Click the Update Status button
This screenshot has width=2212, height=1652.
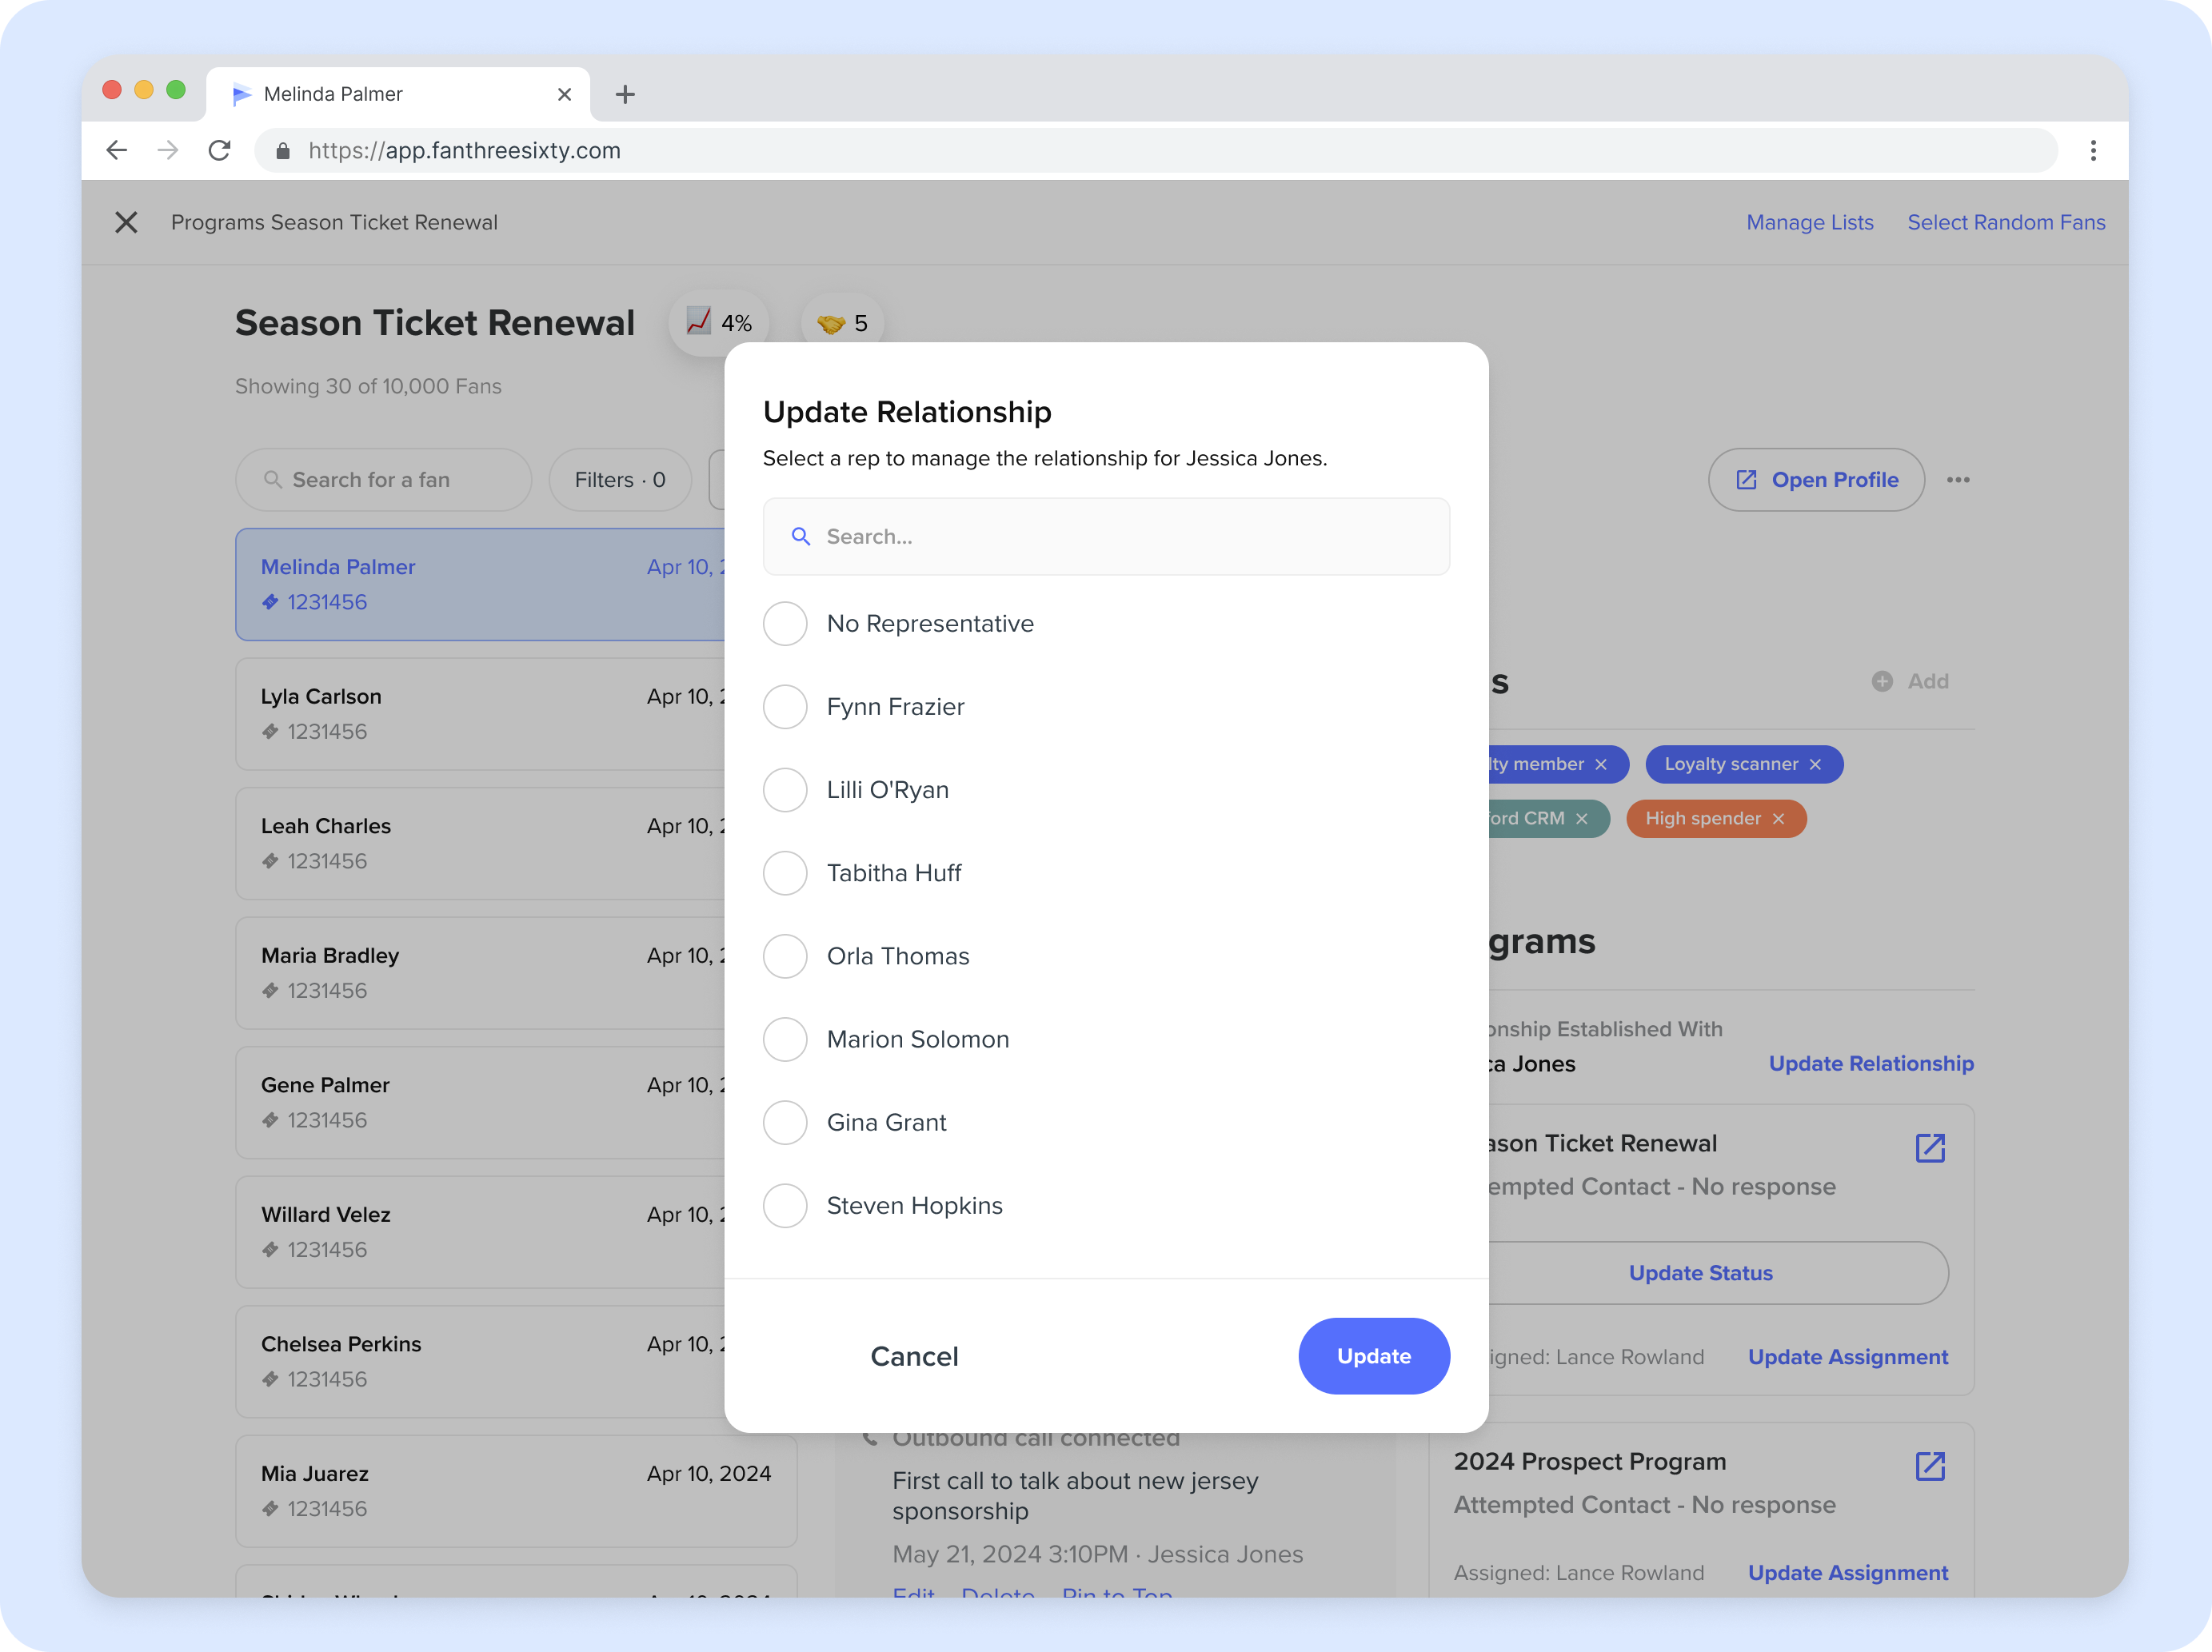point(1700,1273)
